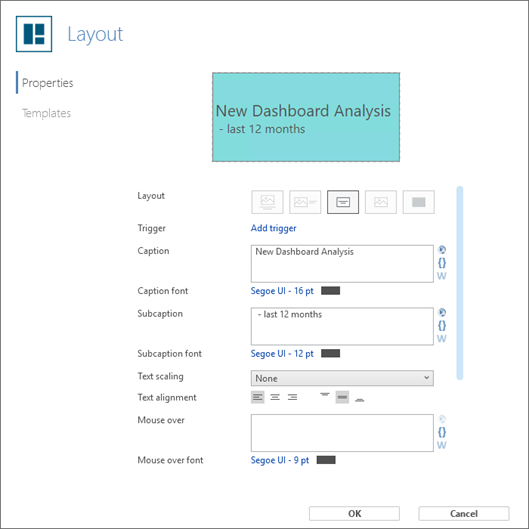Open the Caption font Segoe UI 16 pt settings
This screenshot has height=529, width=529.
pyautogui.click(x=282, y=291)
